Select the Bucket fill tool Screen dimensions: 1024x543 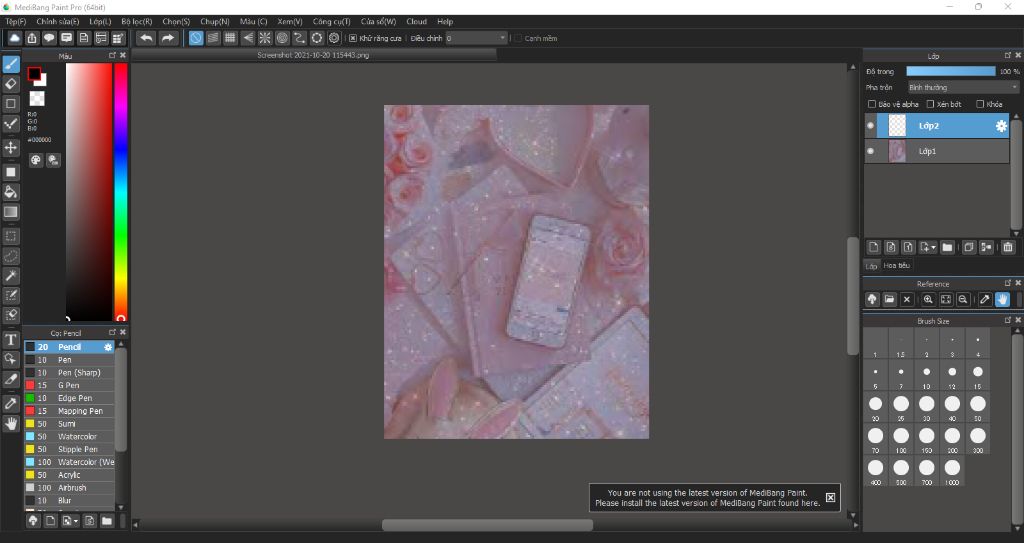tap(11, 192)
